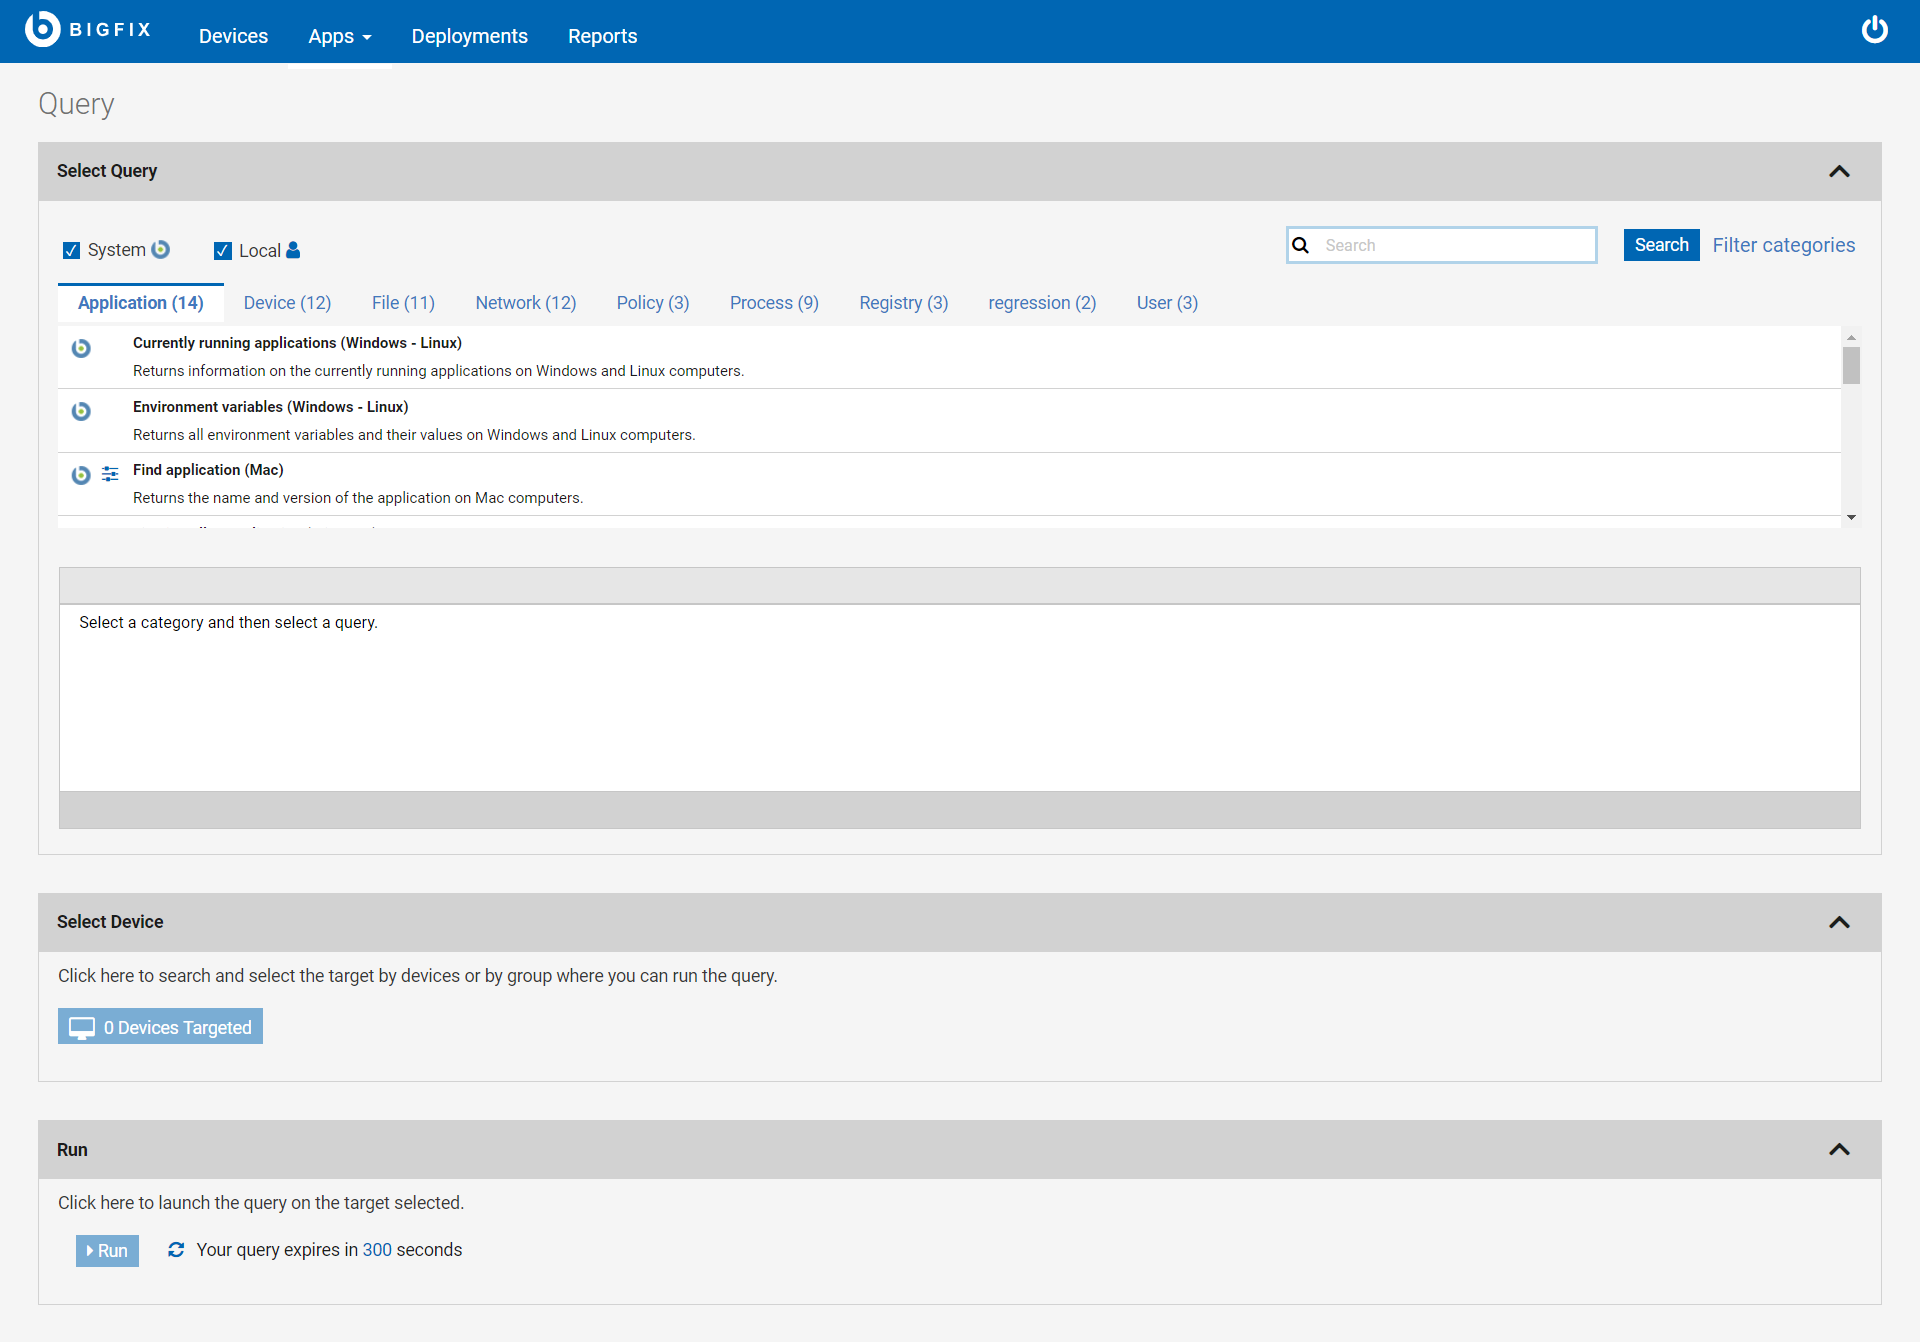Viewport: 1920px width, 1342px height.
Task: Click the monitor icon in the Devices Targeted button
Action: 82,1026
